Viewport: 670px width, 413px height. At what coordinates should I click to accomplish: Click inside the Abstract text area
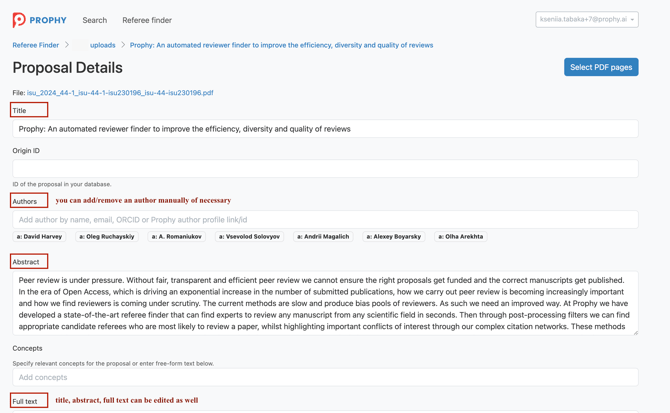click(325, 303)
